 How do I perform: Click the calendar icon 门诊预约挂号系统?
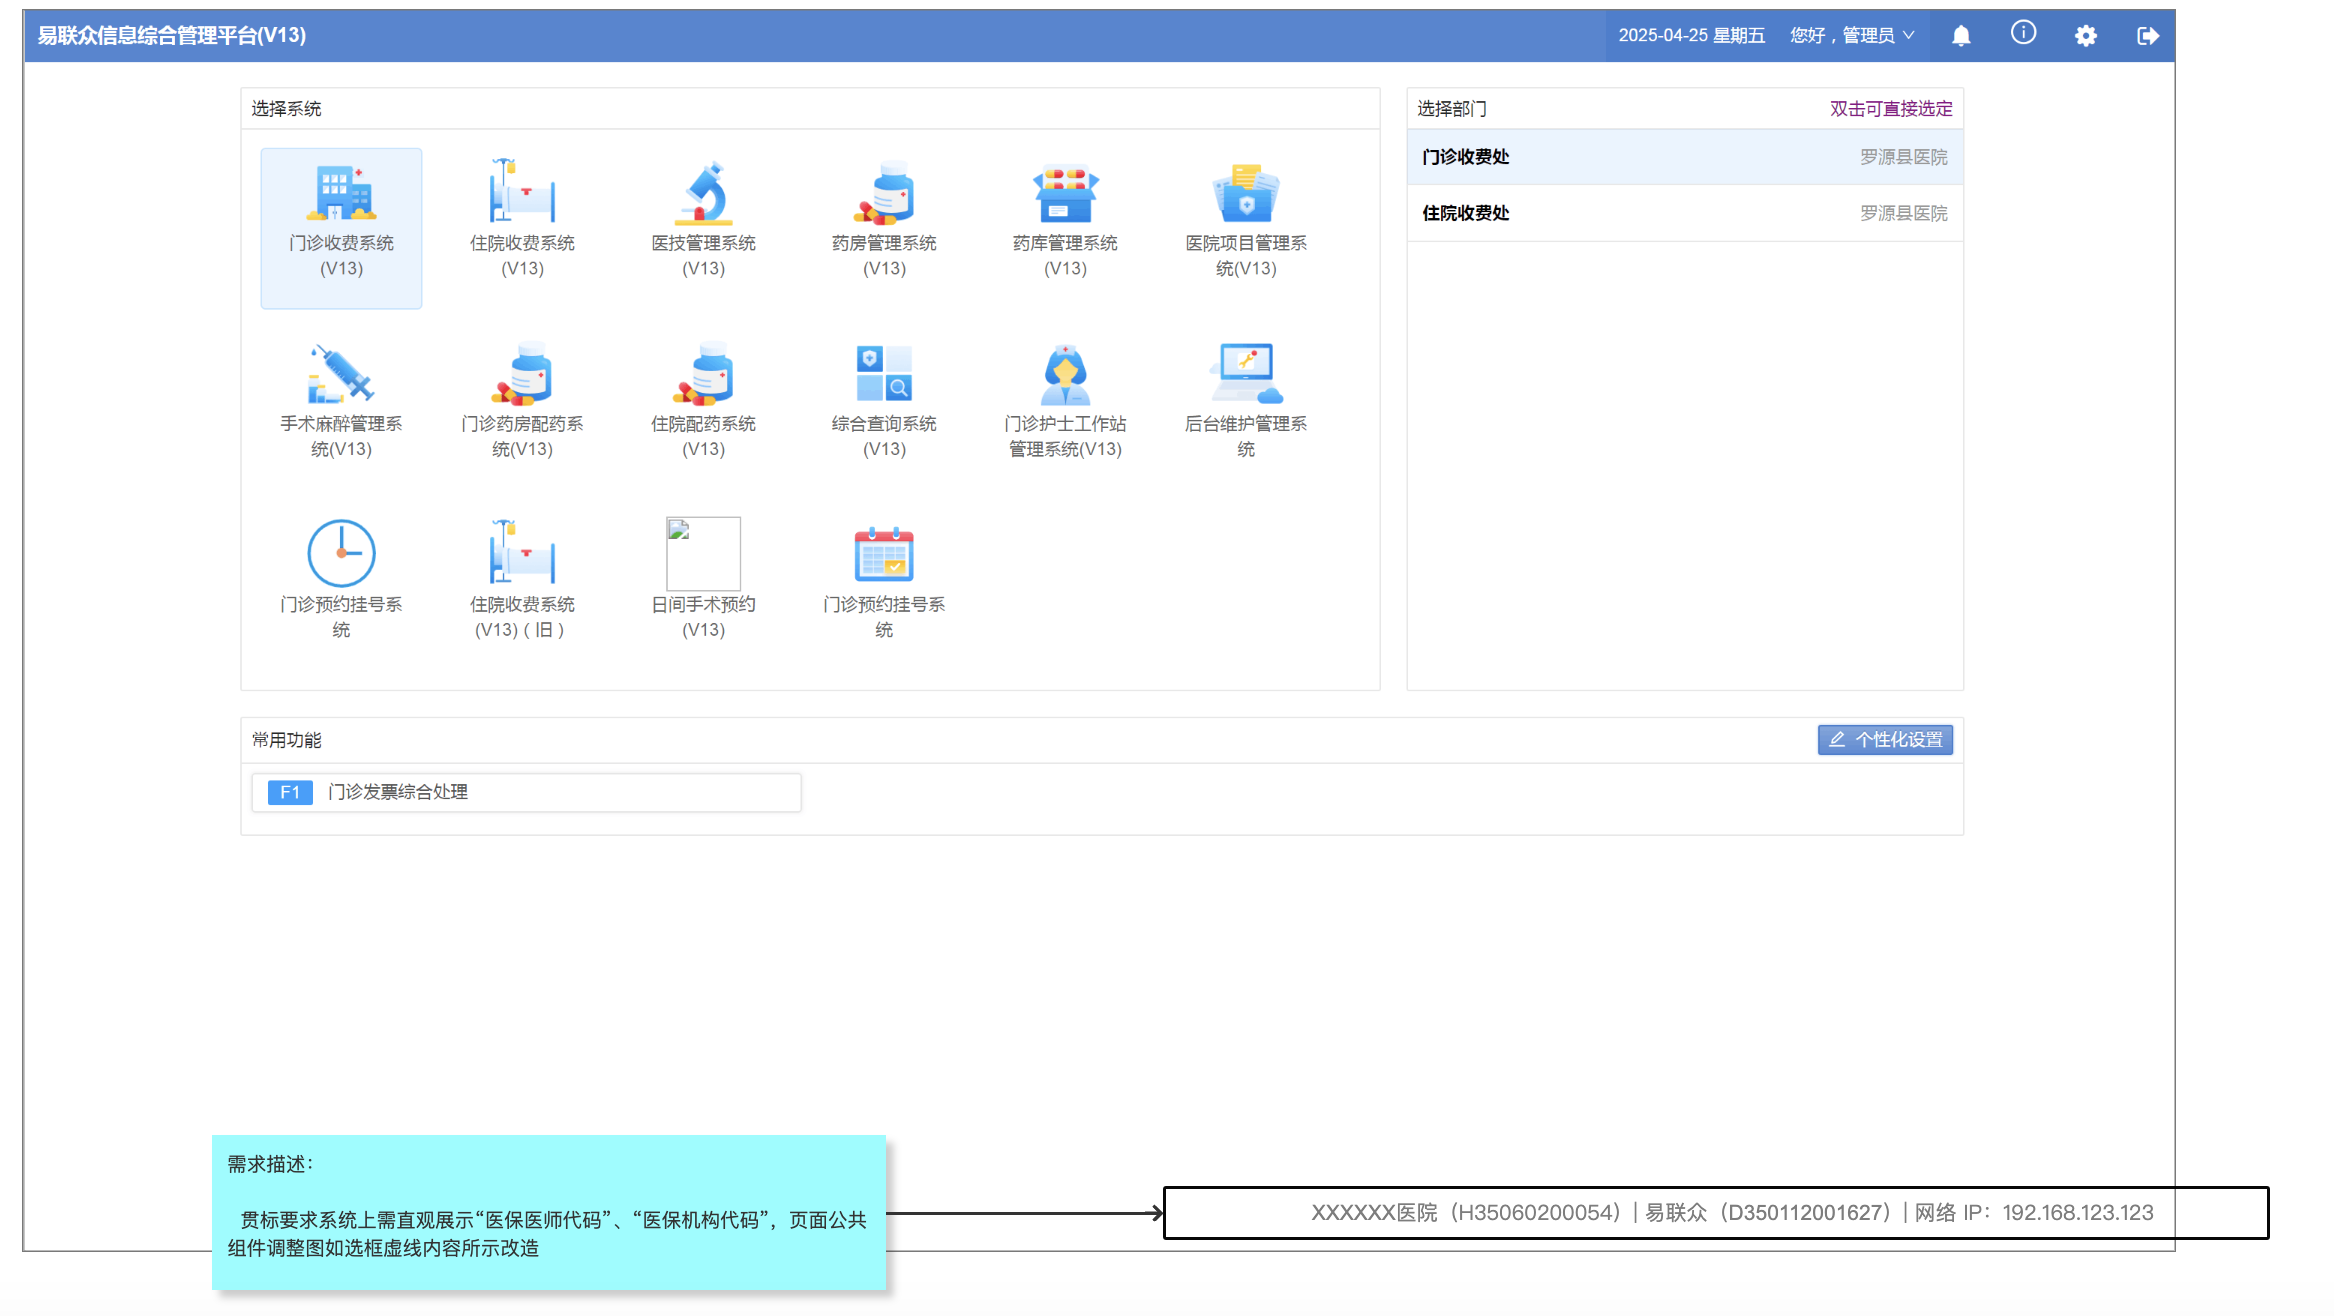point(884,553)
